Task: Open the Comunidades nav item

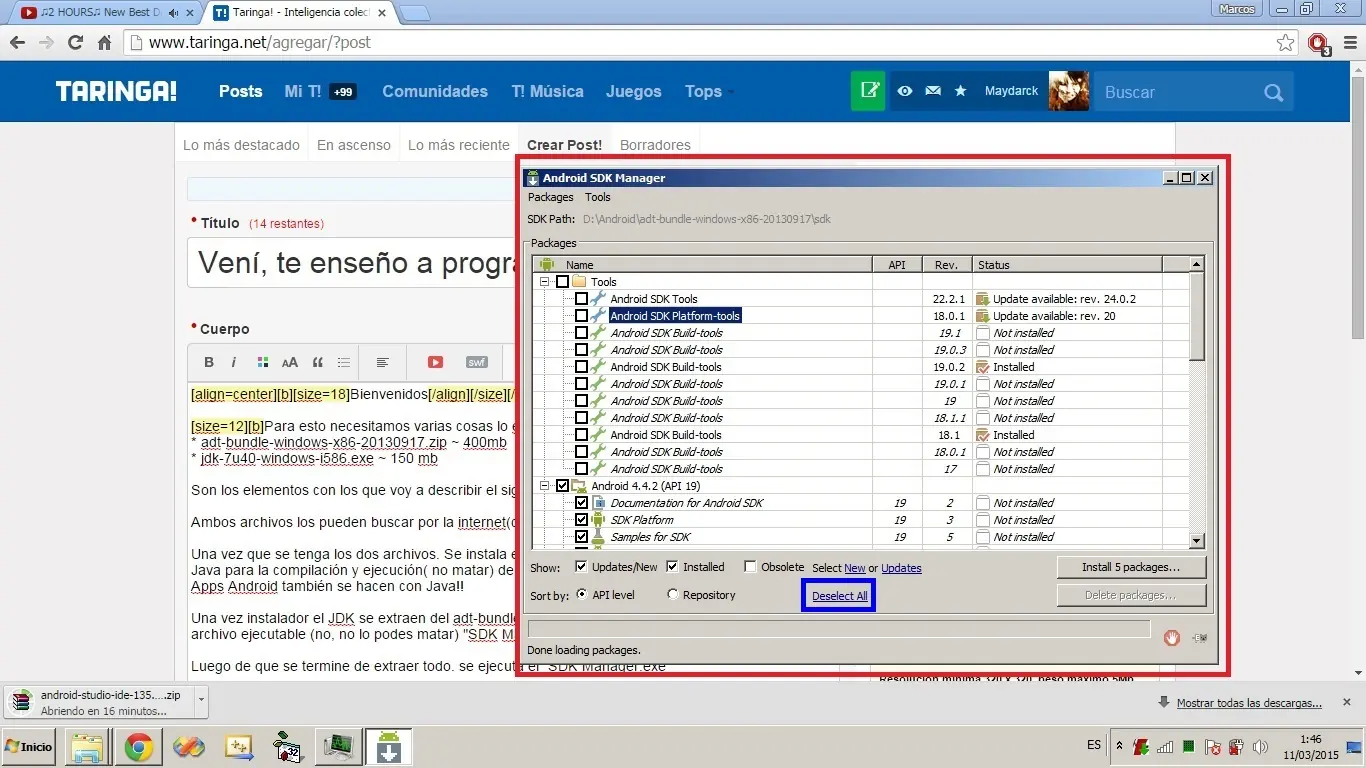Action: (x=435, y=91)
